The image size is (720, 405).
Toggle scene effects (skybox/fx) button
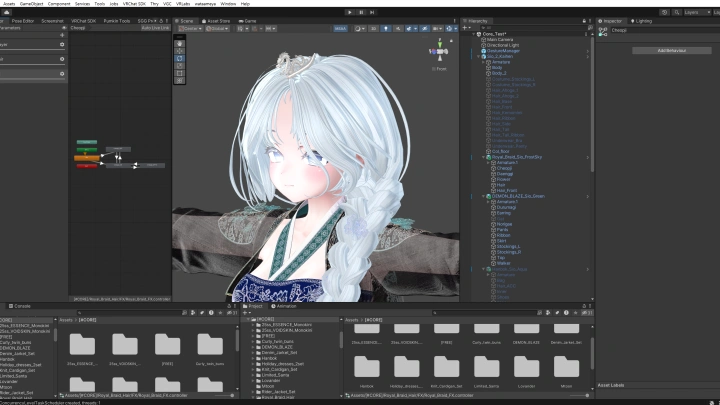pyautogui.click(x=411, y=28)
